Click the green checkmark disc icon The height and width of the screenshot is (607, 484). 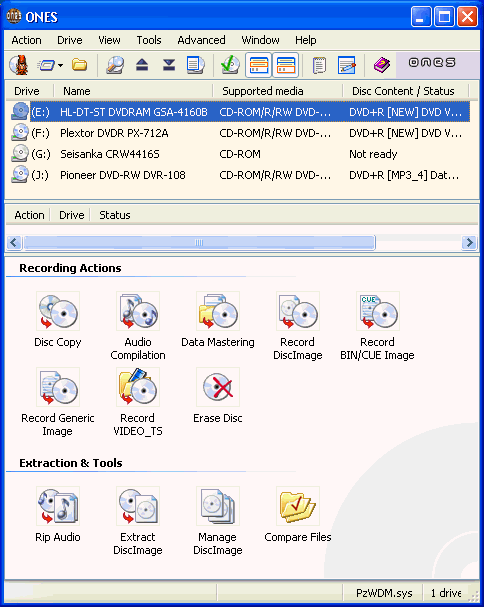pos(230,65)
